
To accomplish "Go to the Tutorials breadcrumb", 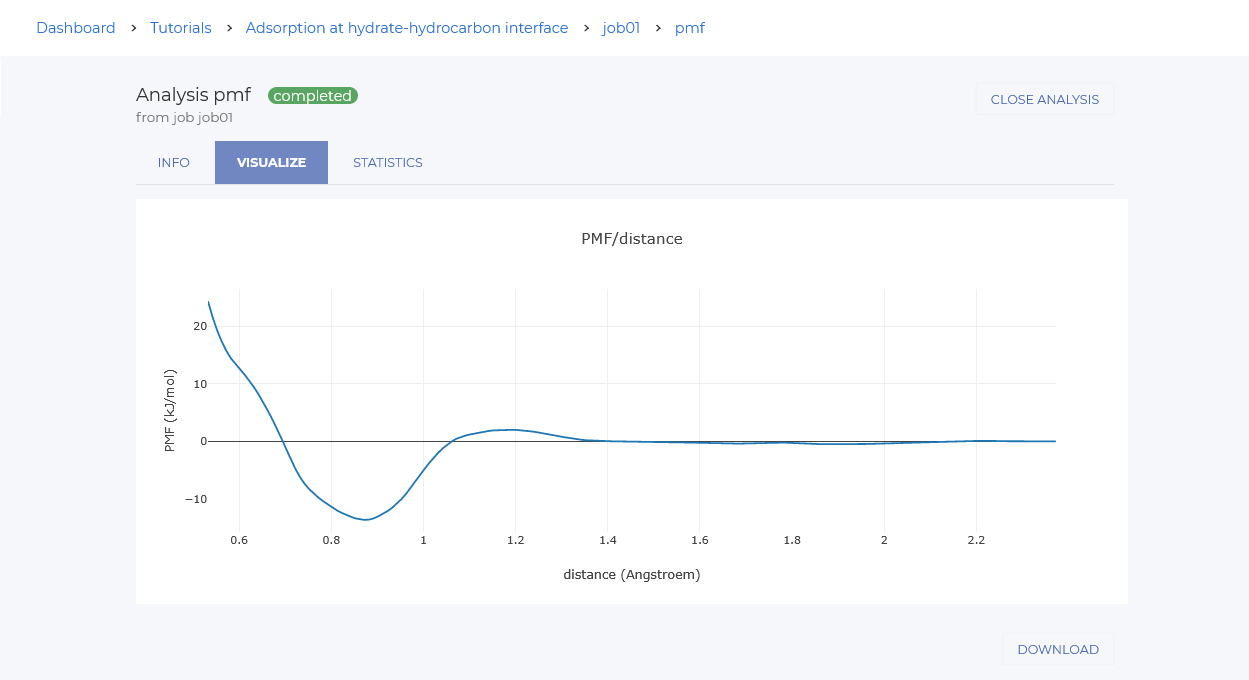I will [x=181, y=28].
